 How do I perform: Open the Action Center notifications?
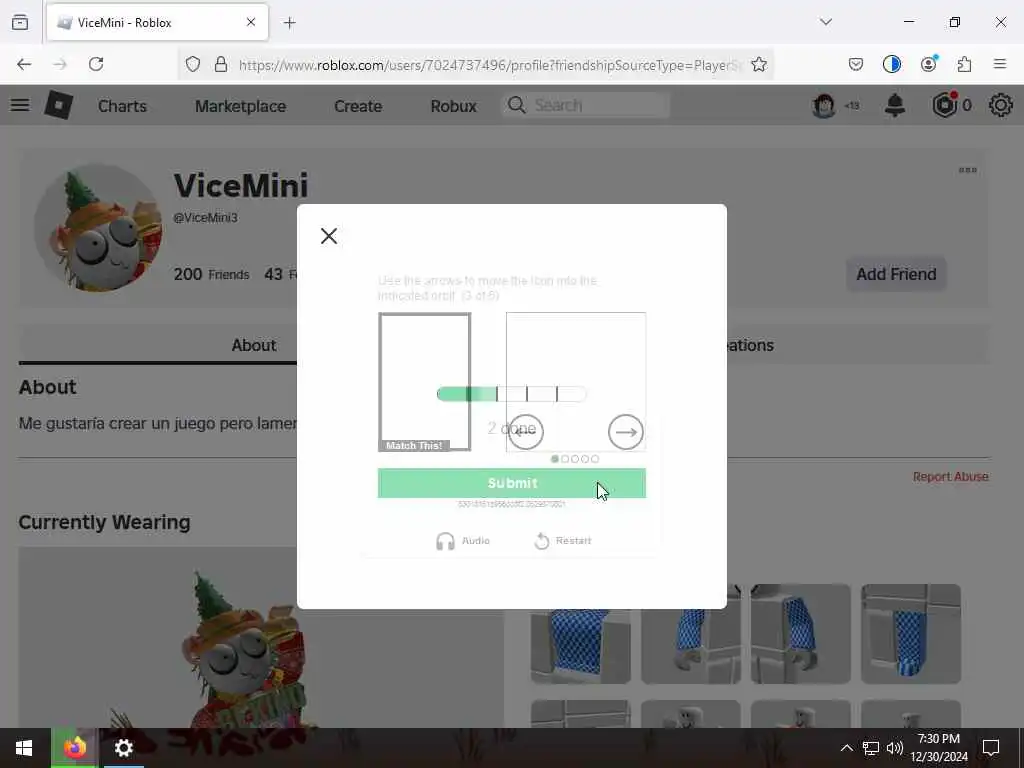(x=991, y=748)
